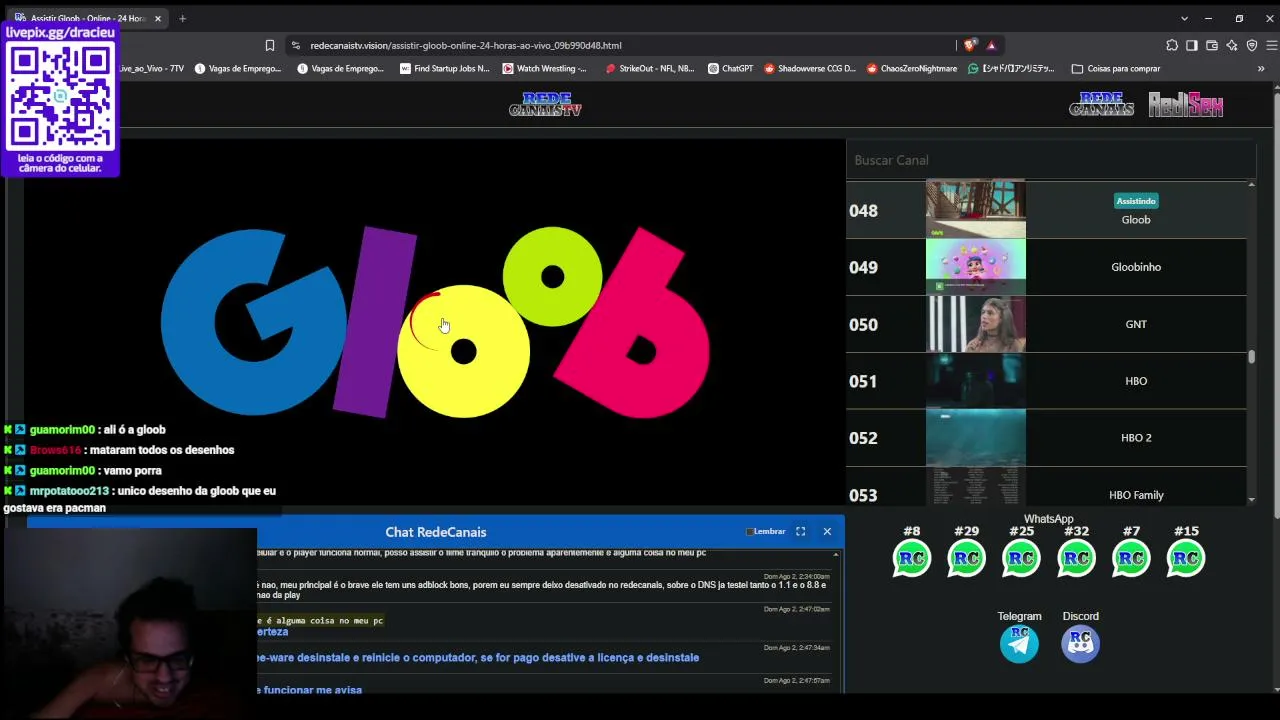
Task: Type in the Buscar Canal search field
Action: [x=1050, y=160]
